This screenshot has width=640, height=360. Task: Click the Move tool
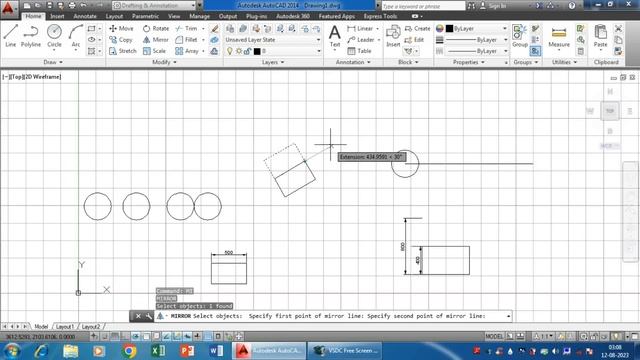[121, 28]
